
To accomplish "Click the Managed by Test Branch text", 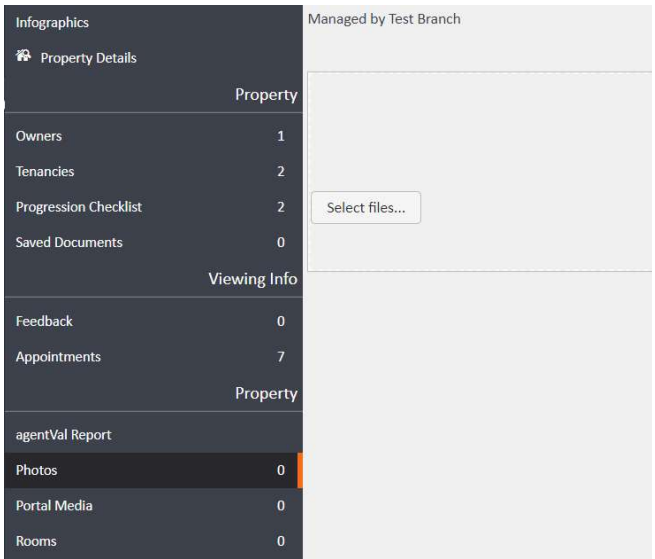I will click(x=384, y=19).
